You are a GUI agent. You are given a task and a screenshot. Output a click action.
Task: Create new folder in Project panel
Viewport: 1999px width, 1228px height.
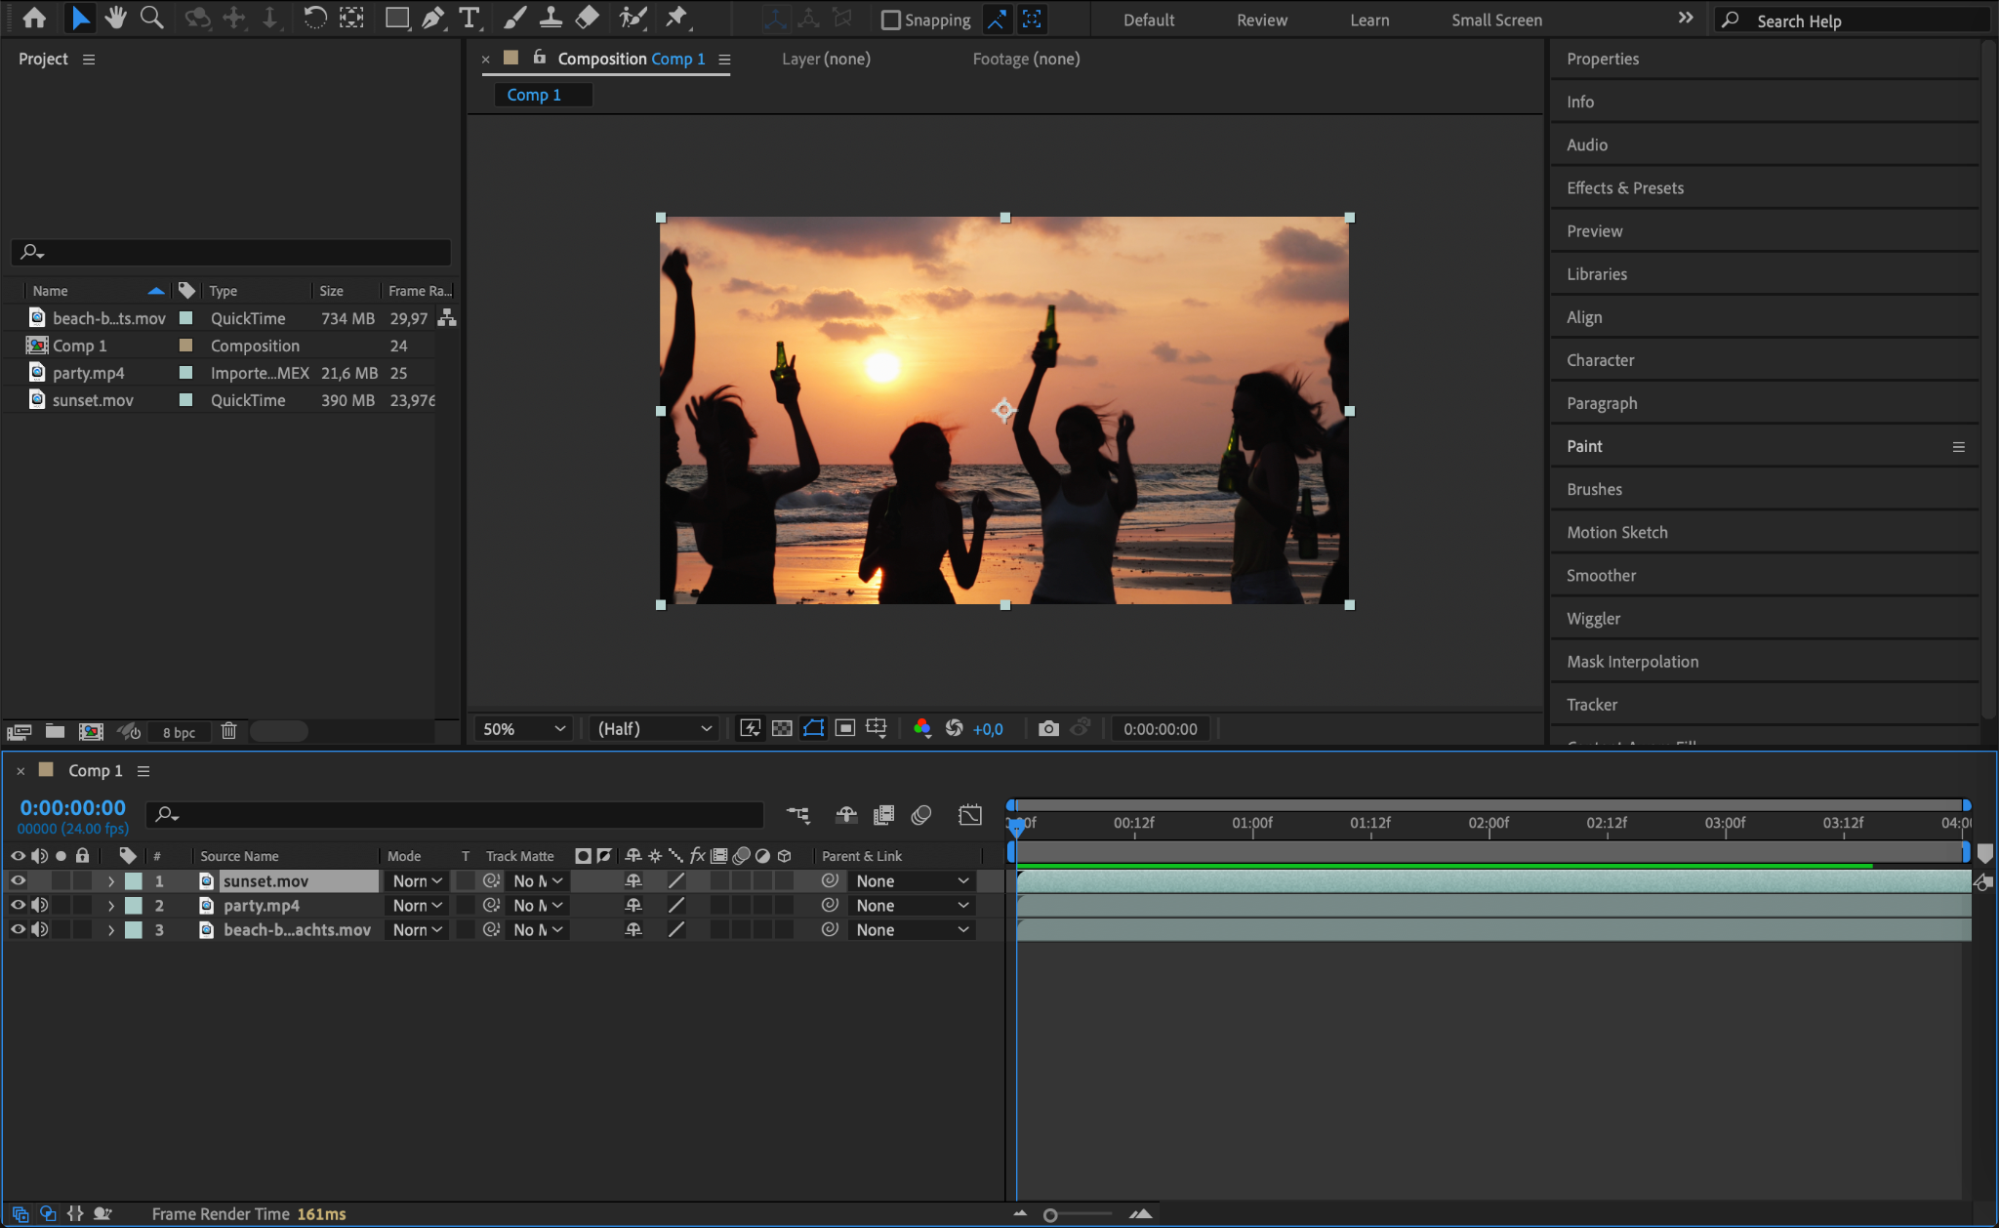[55, 731]
